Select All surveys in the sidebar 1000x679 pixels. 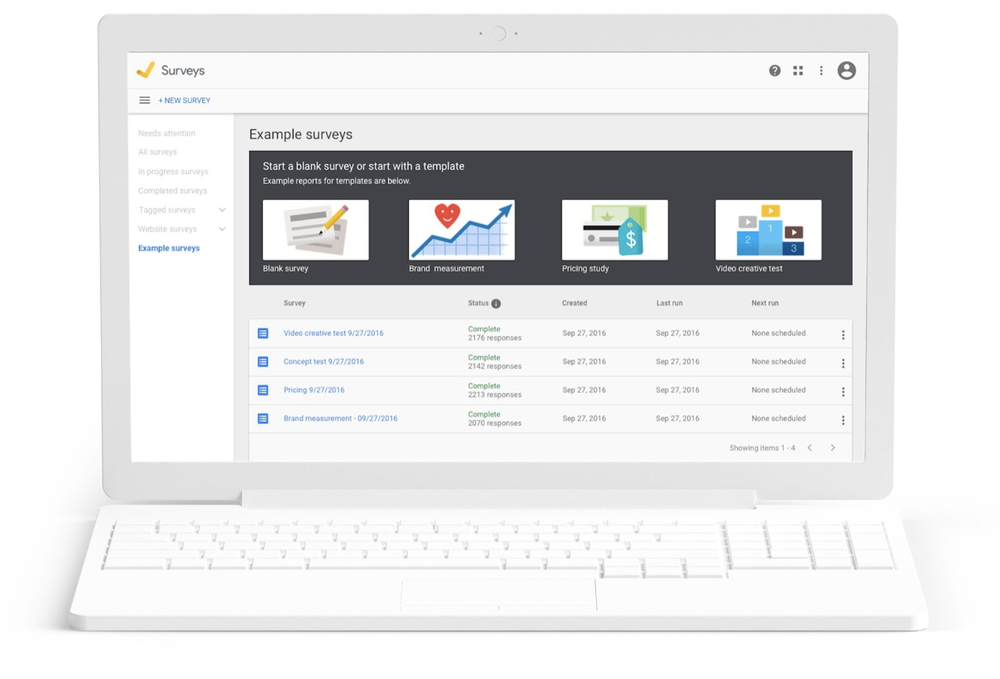(158, 152)
